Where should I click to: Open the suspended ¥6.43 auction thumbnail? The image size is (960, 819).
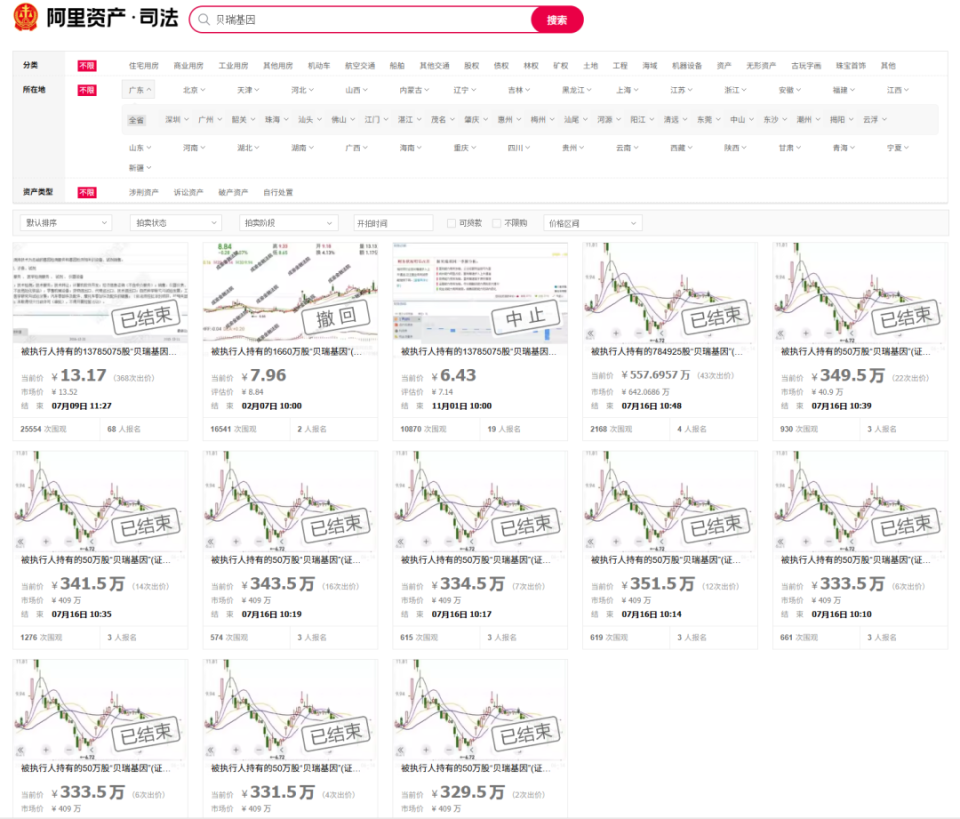coord(480,293)
